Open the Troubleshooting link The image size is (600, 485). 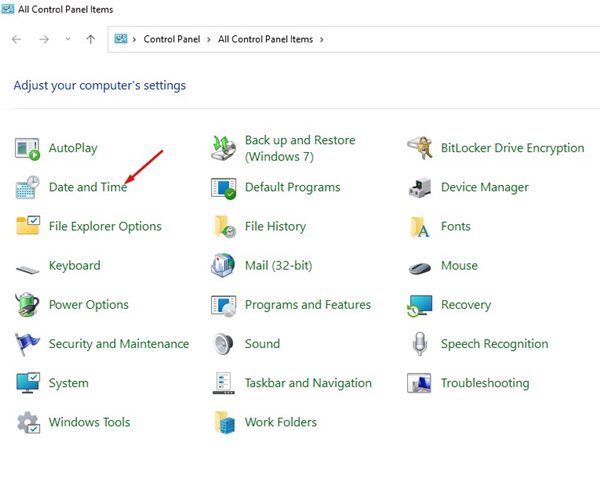(x=484, y=383)
